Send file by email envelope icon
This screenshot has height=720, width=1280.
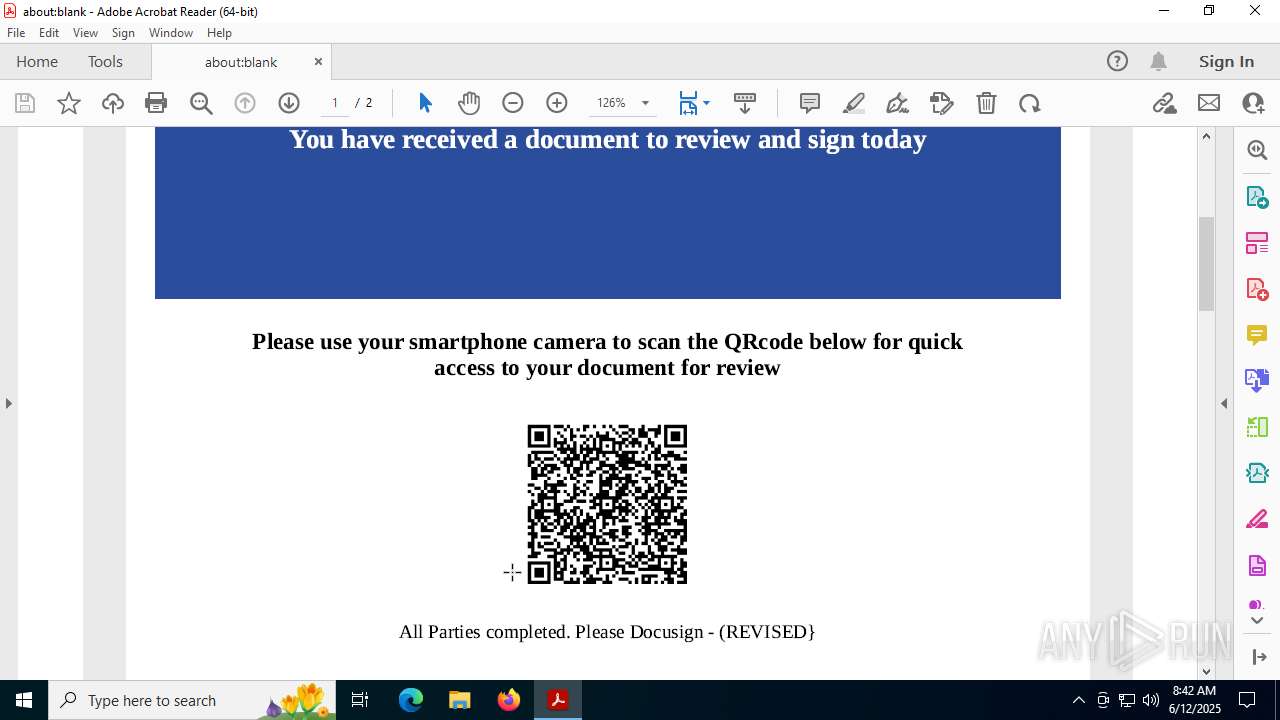tap(1209, 103)
